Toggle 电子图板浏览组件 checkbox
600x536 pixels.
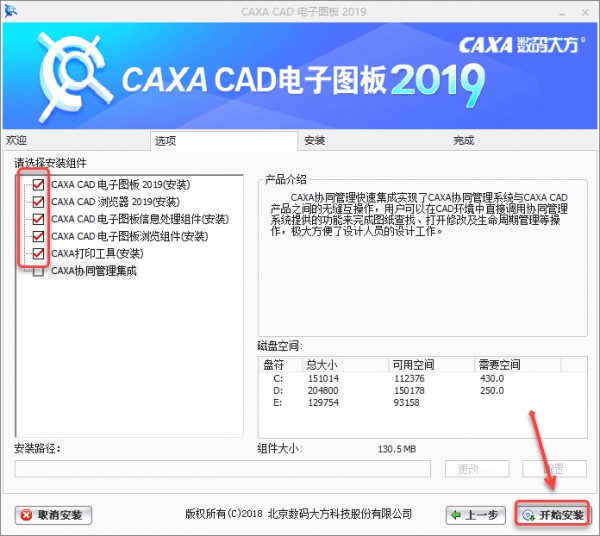point(38,236)
